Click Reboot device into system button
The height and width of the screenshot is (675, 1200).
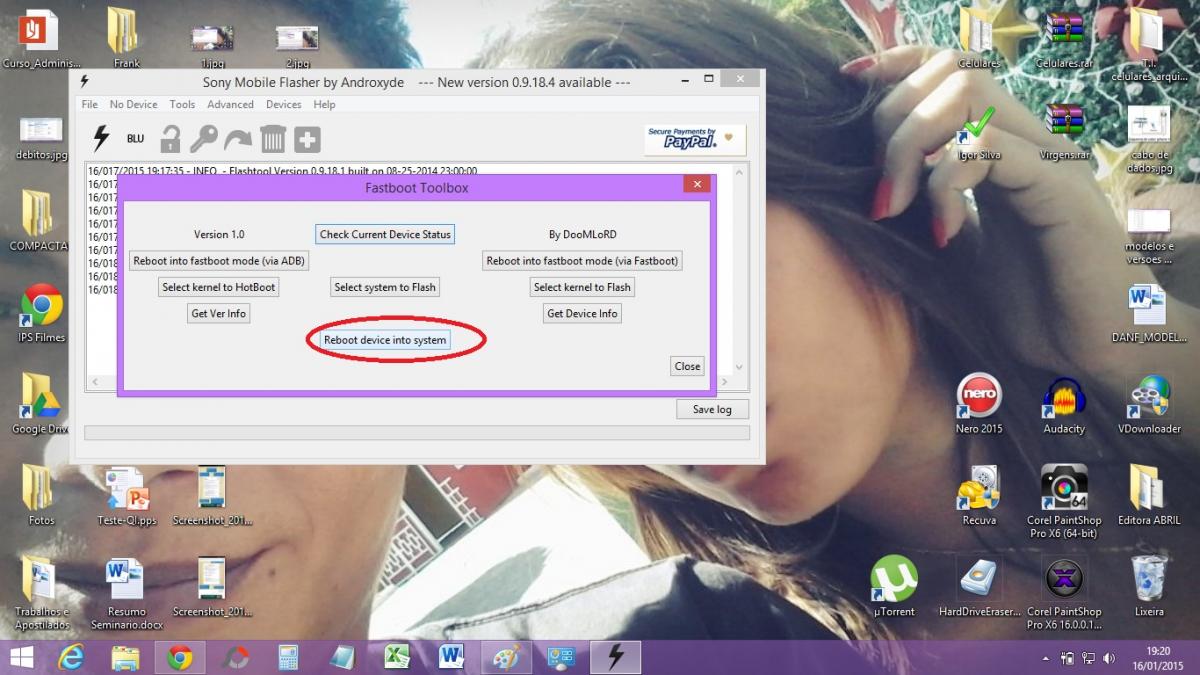[x=385, y=340]
